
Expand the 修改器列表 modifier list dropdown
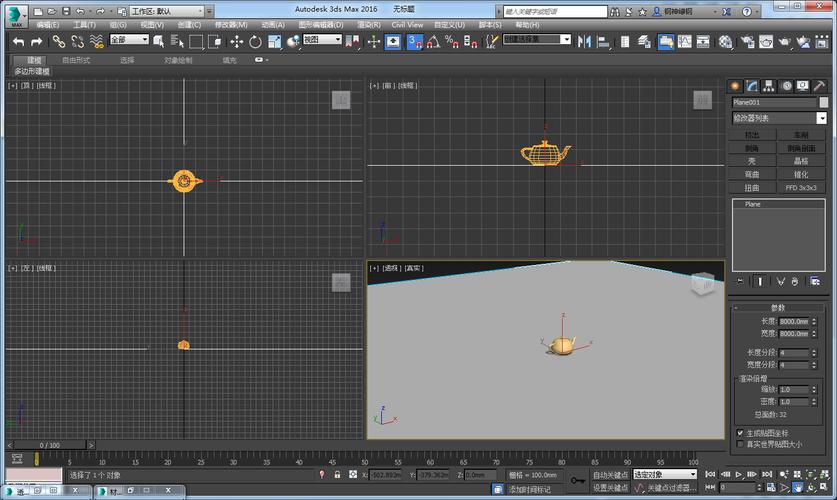coord(821,118)
